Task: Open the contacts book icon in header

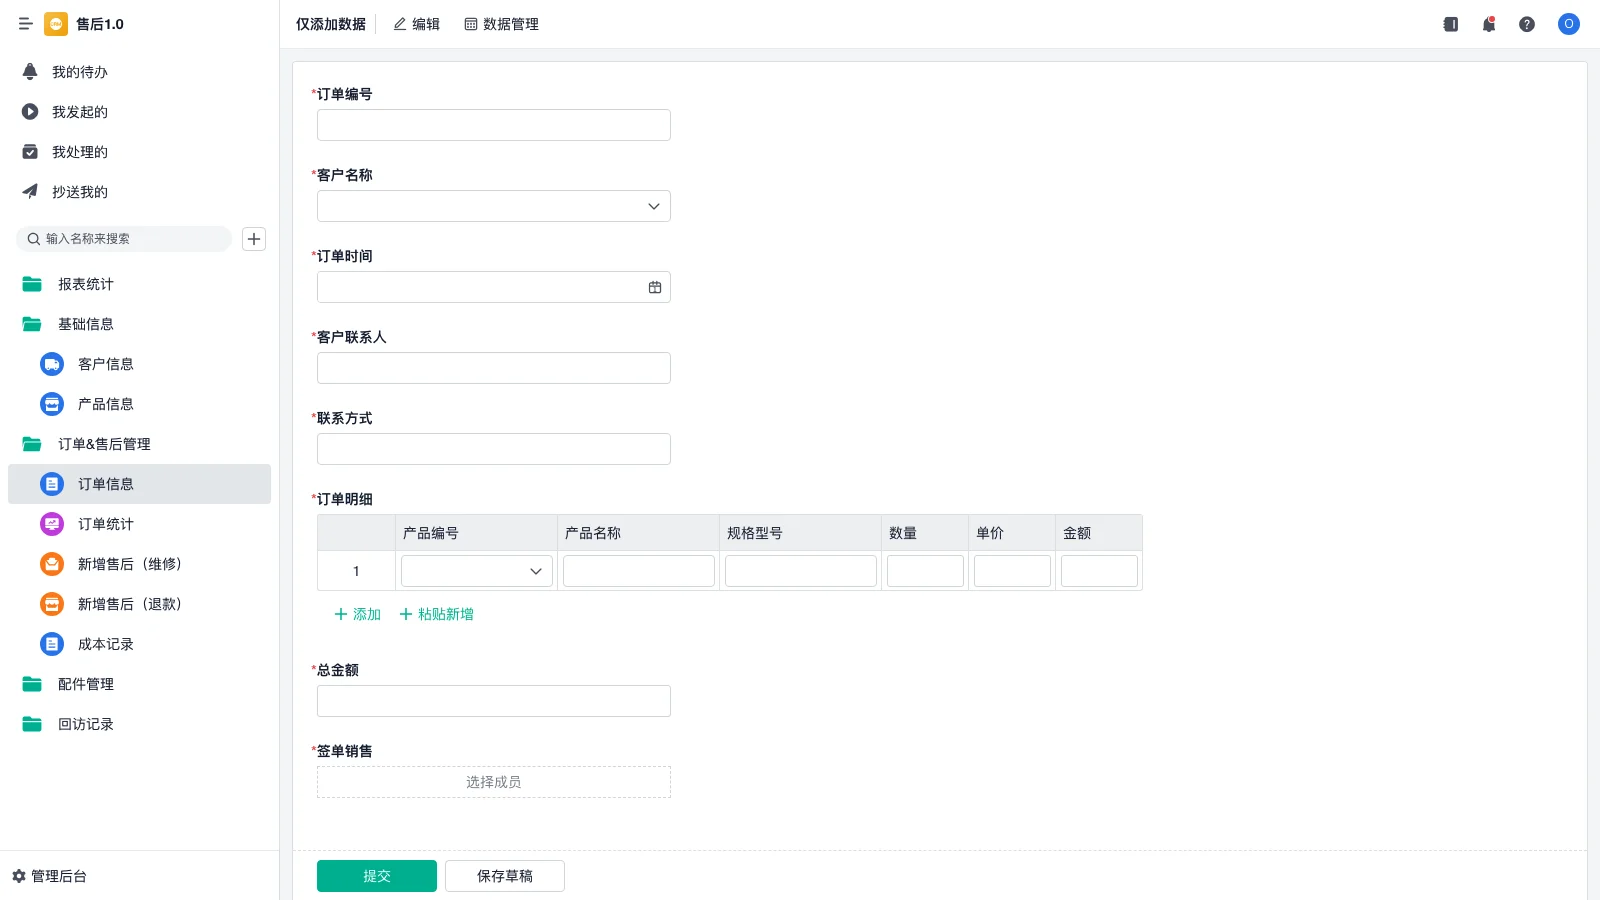Action: coord(1449,24)
